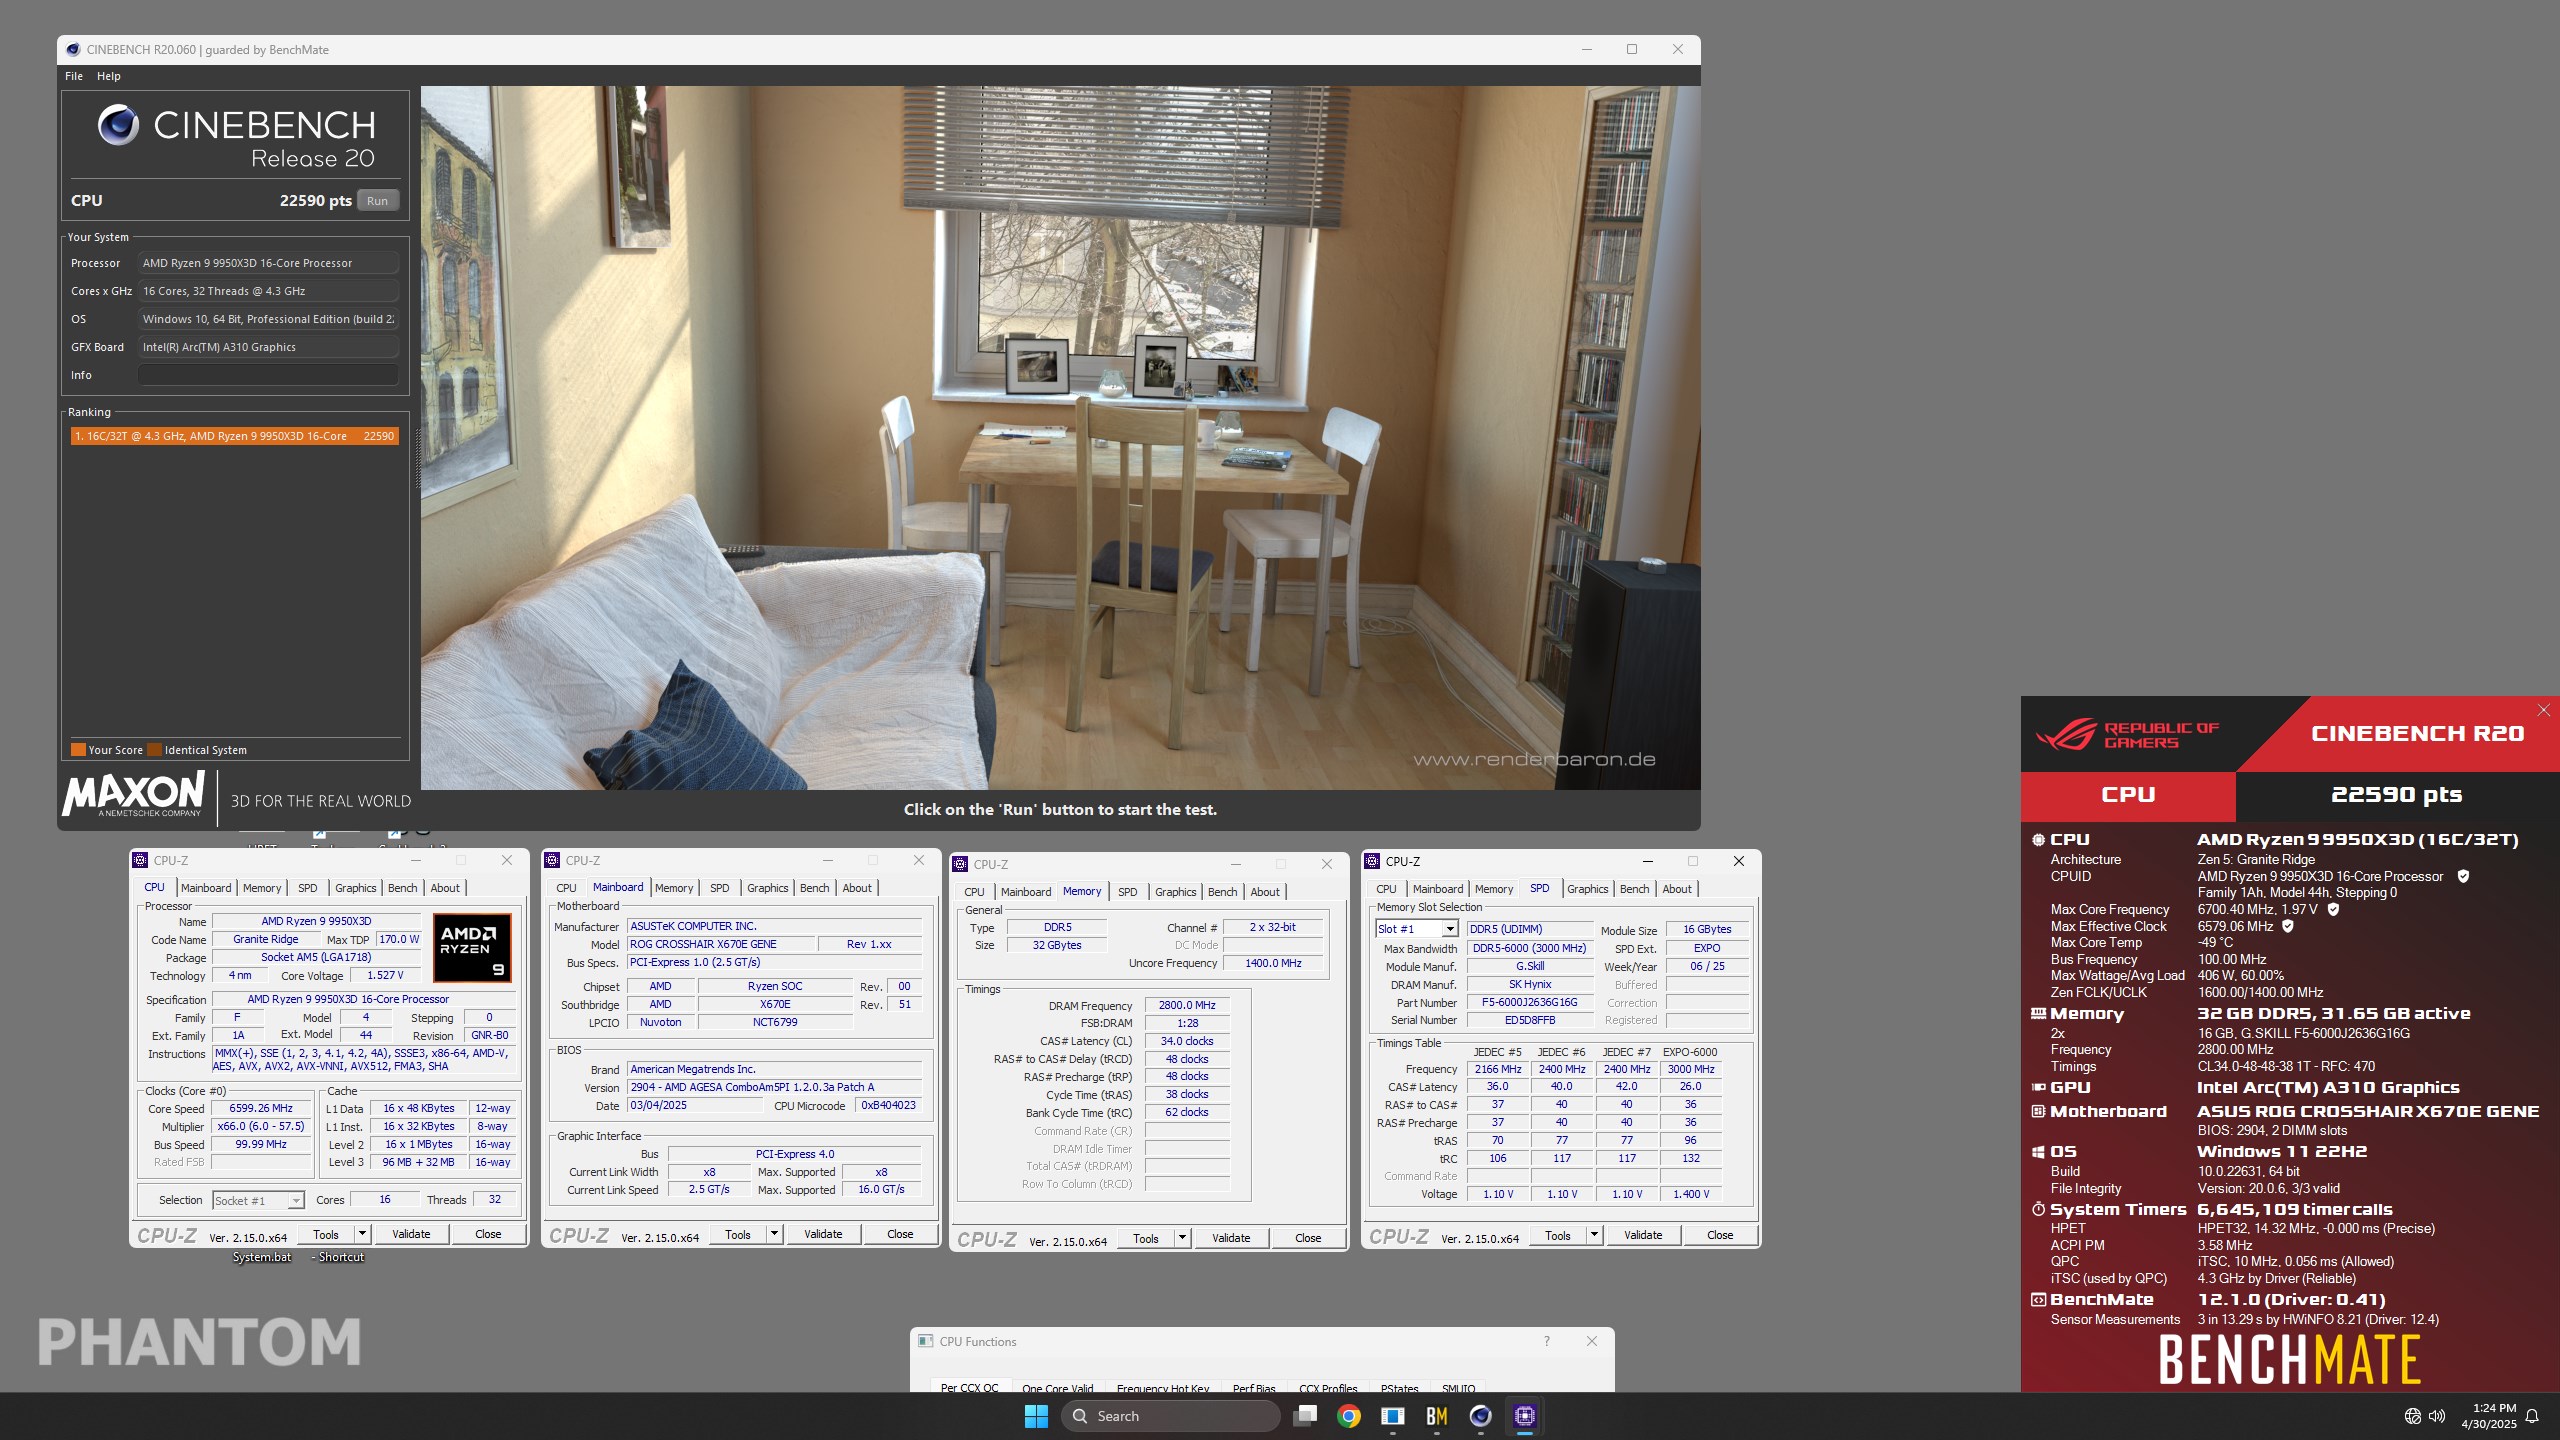The image size is (2560, 1440).
Task: Click the CPU chip icon in BenchMate panel
Action: 2038,840
